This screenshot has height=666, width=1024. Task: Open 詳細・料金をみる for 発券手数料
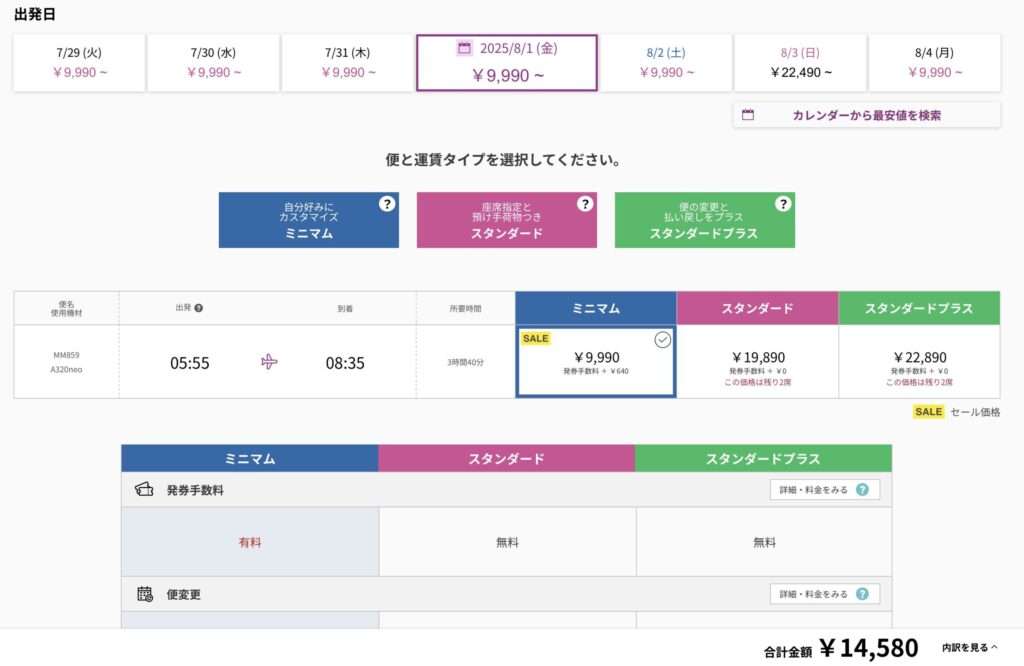click(x=825, y=490)
